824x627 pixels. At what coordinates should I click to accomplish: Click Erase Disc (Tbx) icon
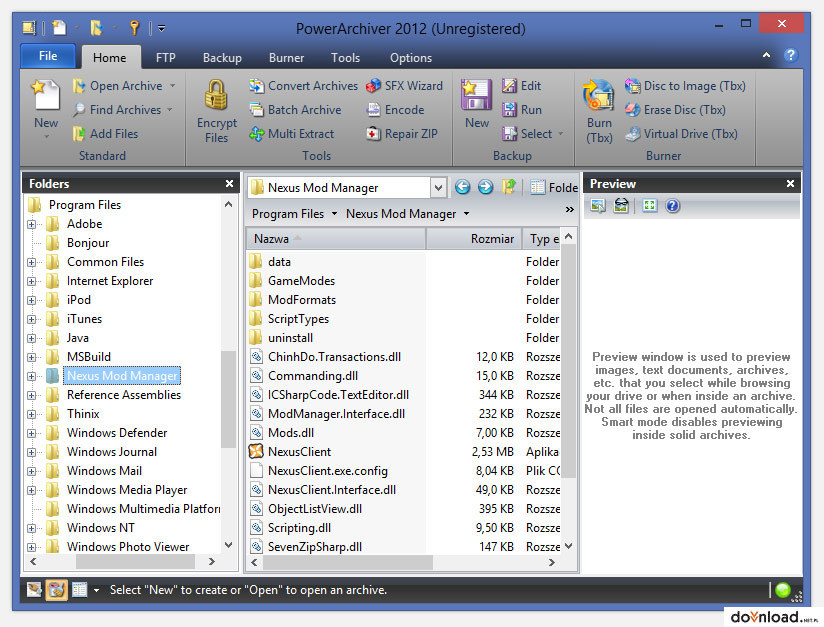click(x=632, y=110)
